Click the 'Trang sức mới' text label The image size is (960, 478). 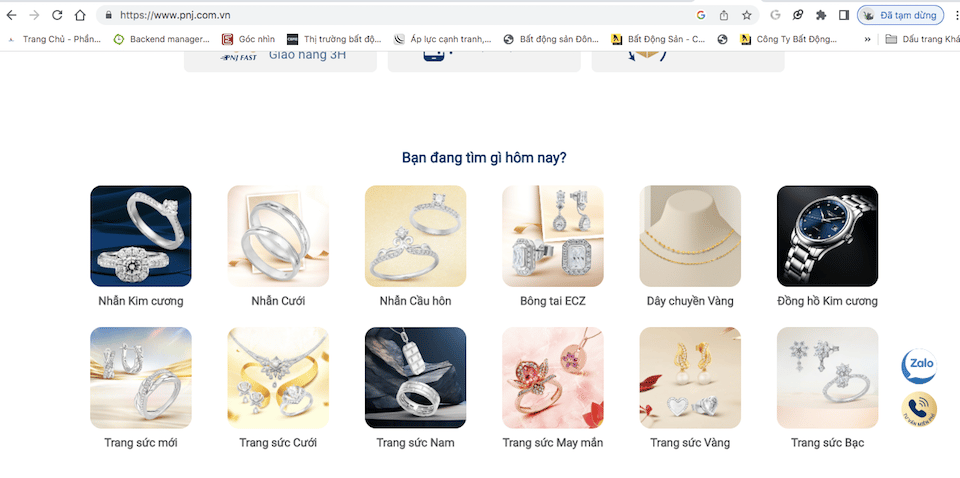[141, 443]
